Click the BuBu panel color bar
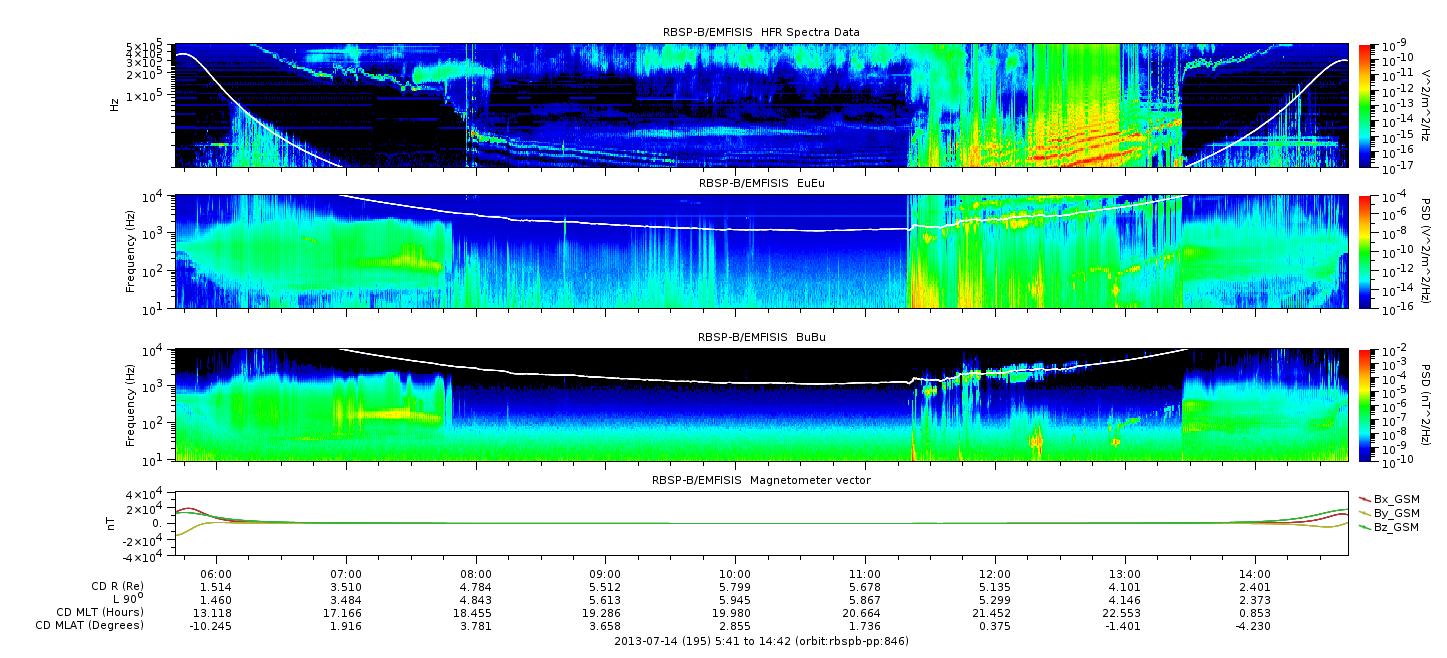The height and width of the screenshot is (658, 1447). click(1365, 405)
